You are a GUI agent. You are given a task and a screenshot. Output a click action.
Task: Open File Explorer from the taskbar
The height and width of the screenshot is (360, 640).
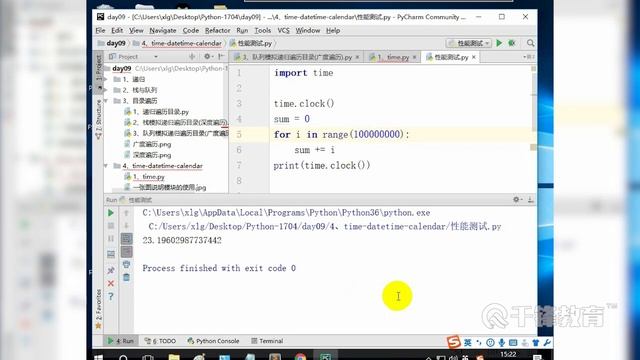click(174, 356)
